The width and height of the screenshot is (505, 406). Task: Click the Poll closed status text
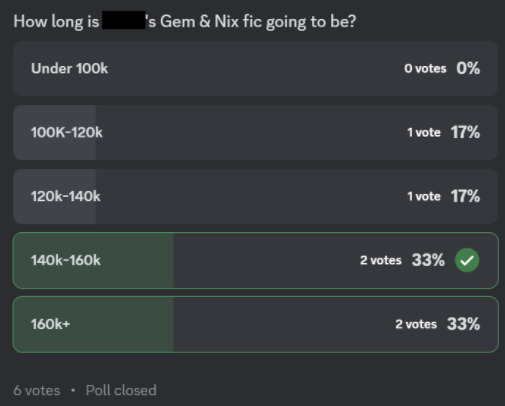tap(121, 390)
